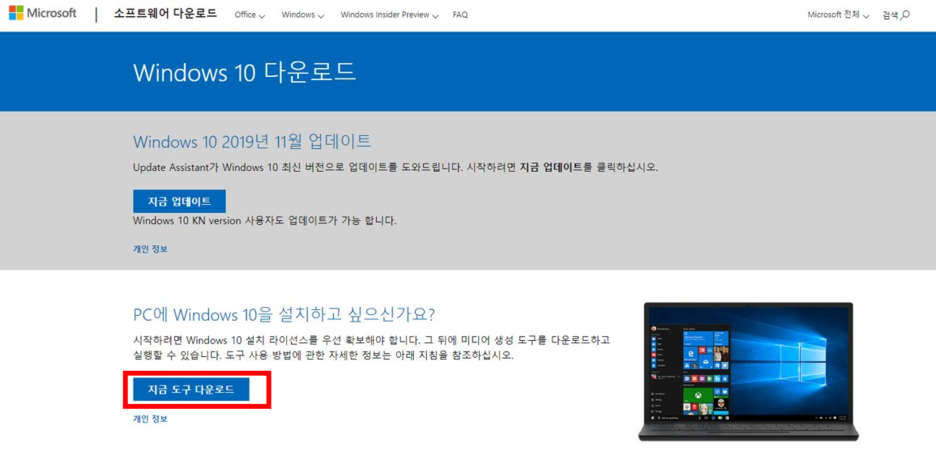Expand the Office menu

[250, 15]
